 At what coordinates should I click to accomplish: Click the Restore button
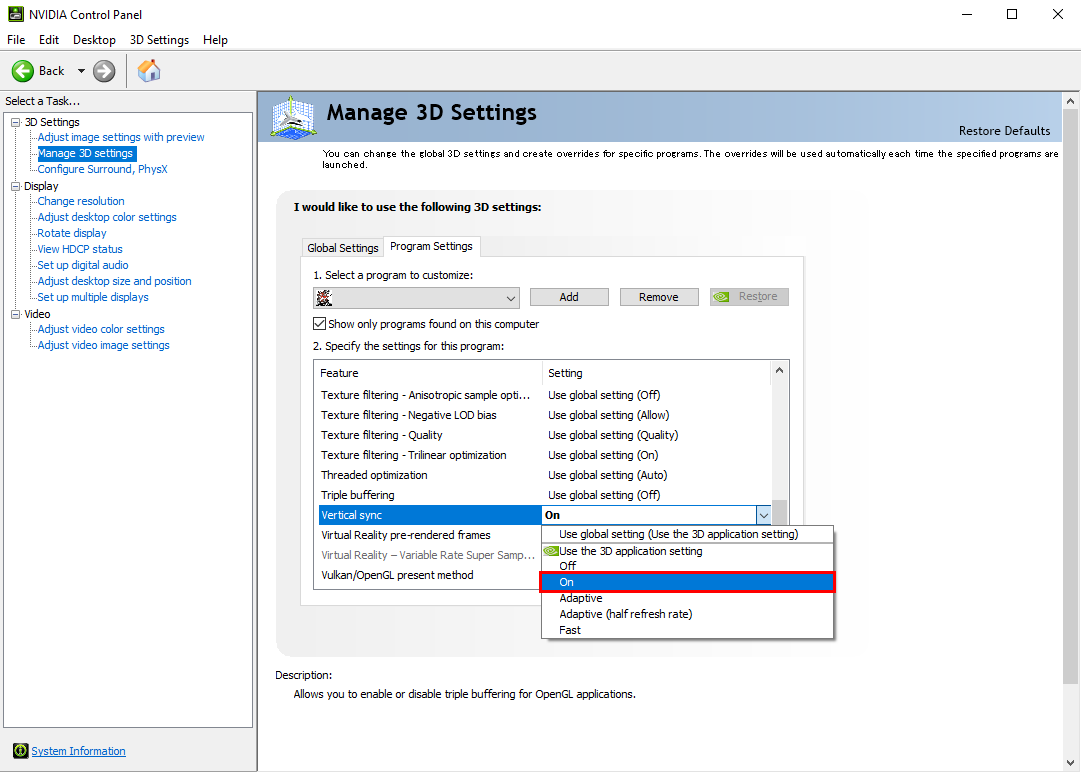749,297
